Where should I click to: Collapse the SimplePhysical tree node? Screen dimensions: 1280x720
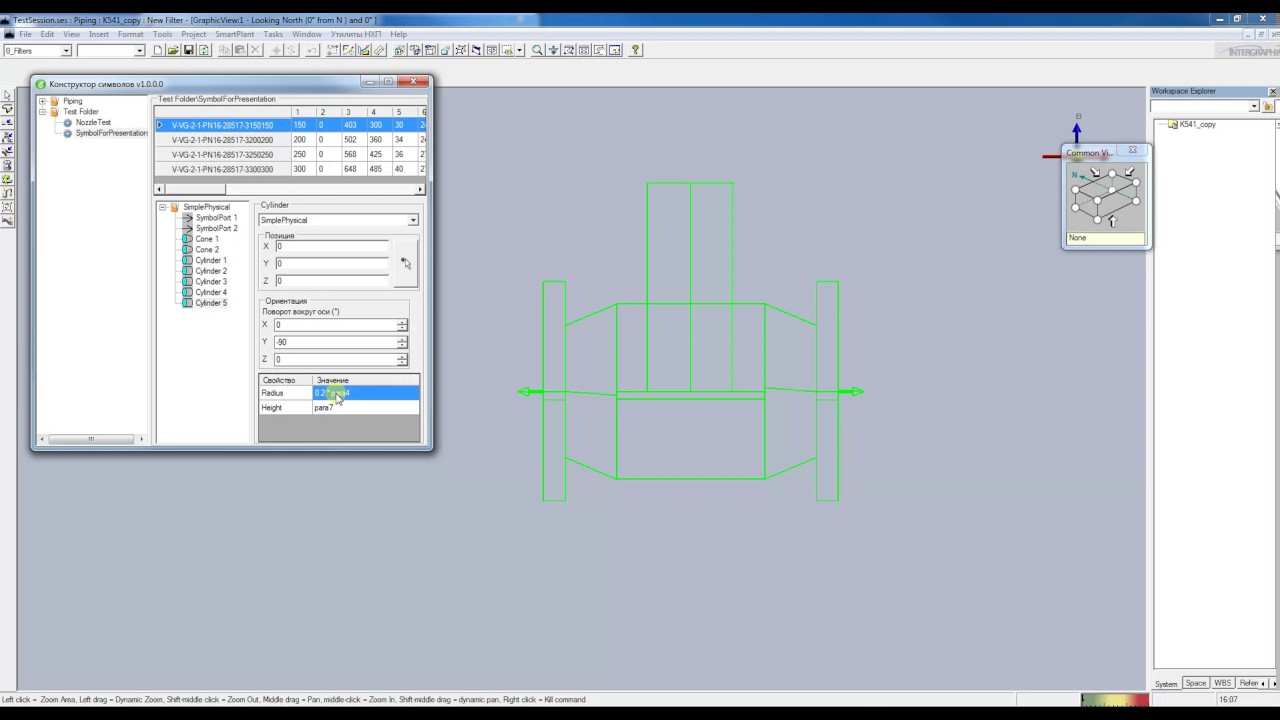click(x=163, y=207)
